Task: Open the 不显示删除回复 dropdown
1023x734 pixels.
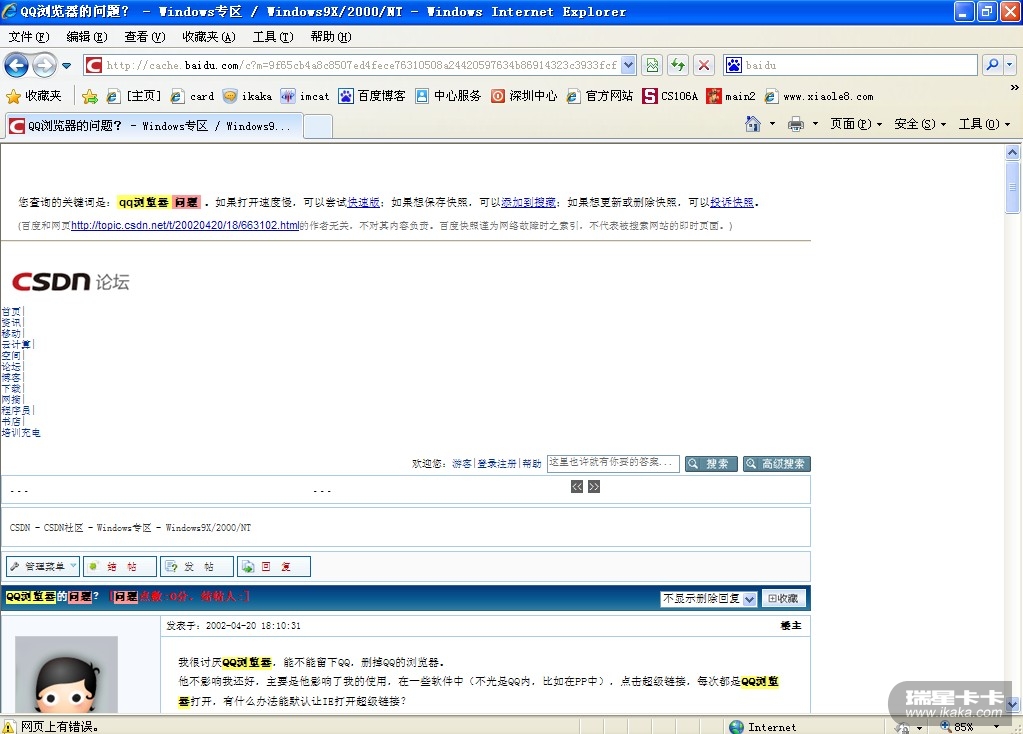Action: (708, 598)
